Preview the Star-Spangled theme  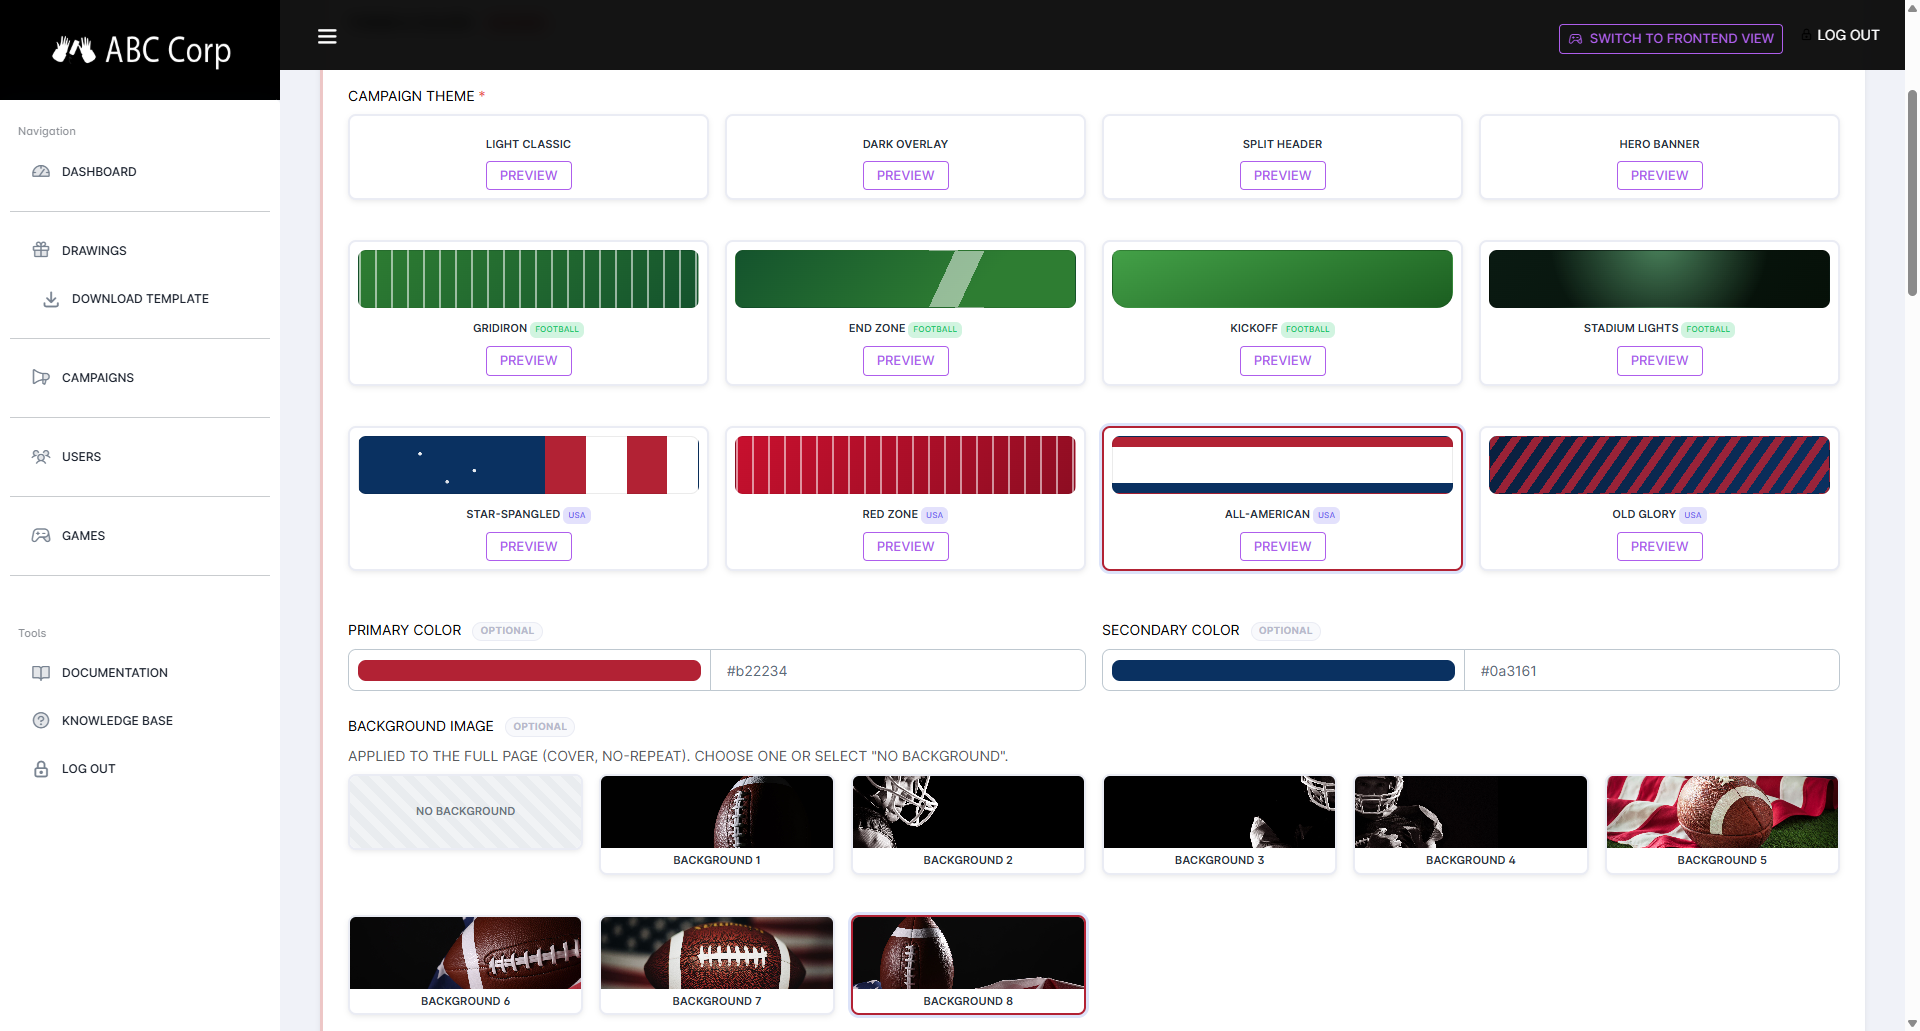click(528, 547)
